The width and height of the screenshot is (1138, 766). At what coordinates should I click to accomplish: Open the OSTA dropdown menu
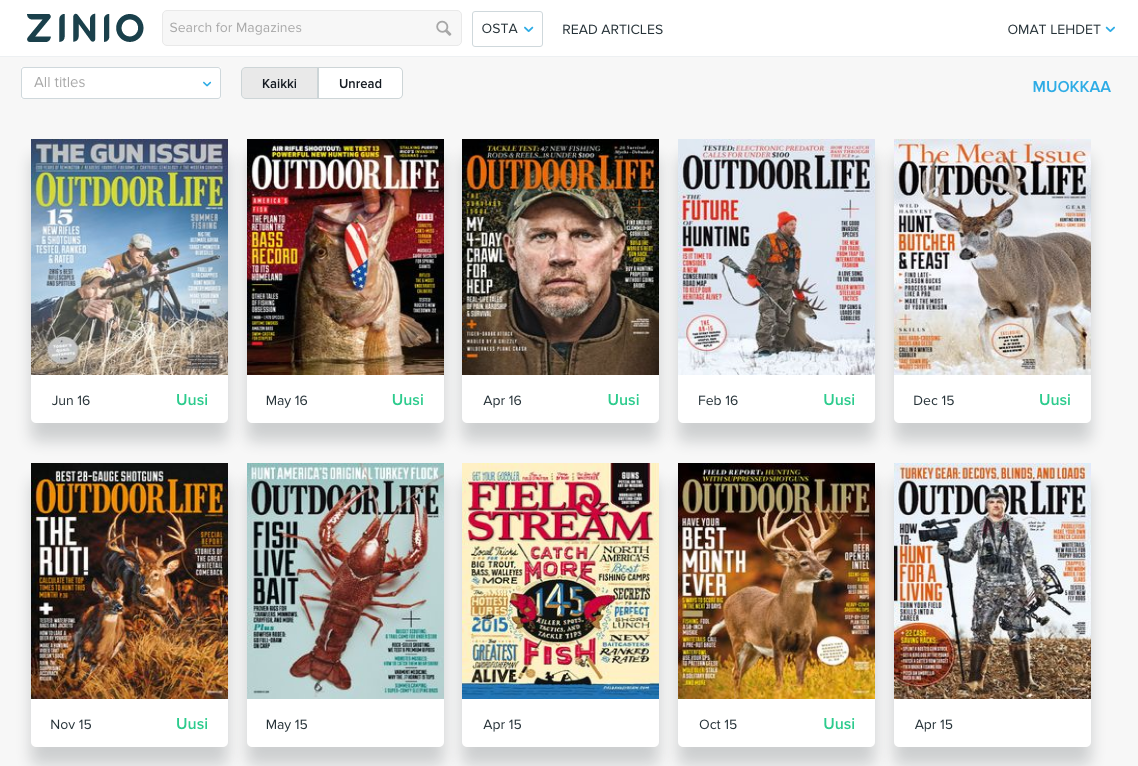[507, 29]
